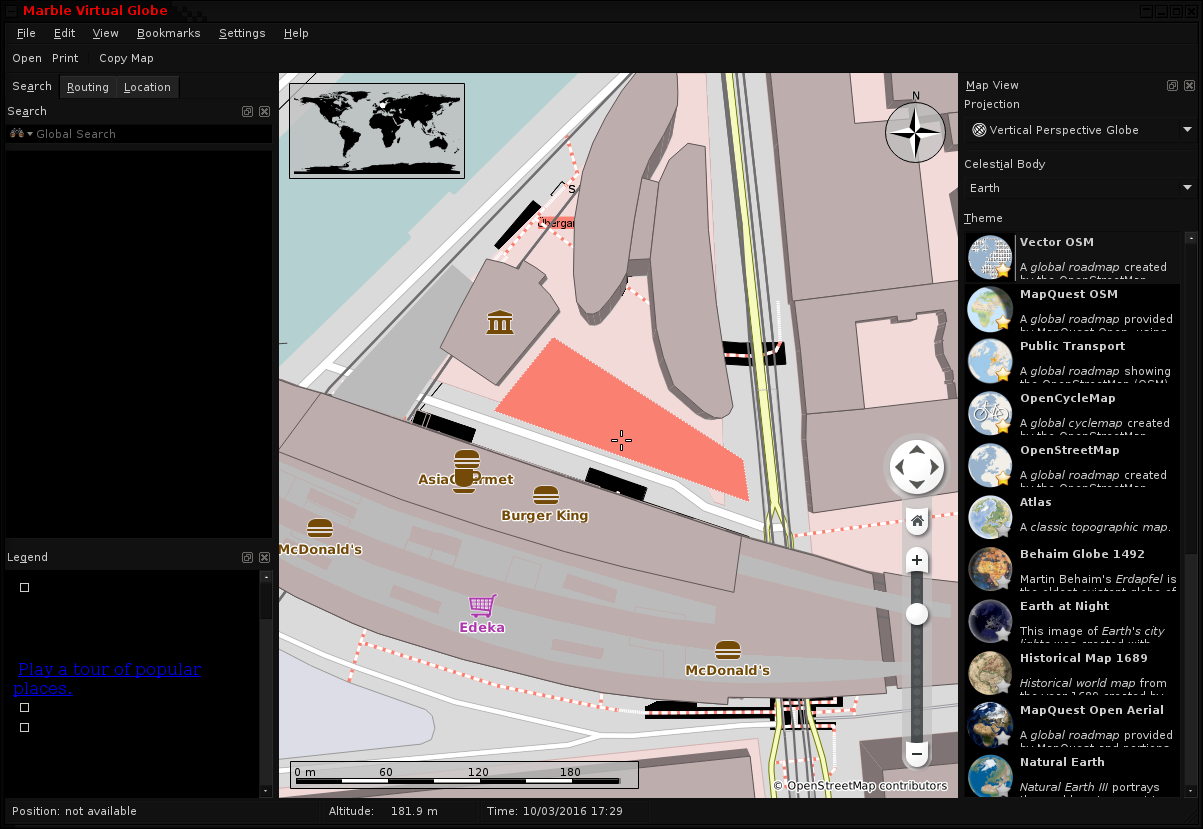Open the Bookmarks menu

pos(168,33)
